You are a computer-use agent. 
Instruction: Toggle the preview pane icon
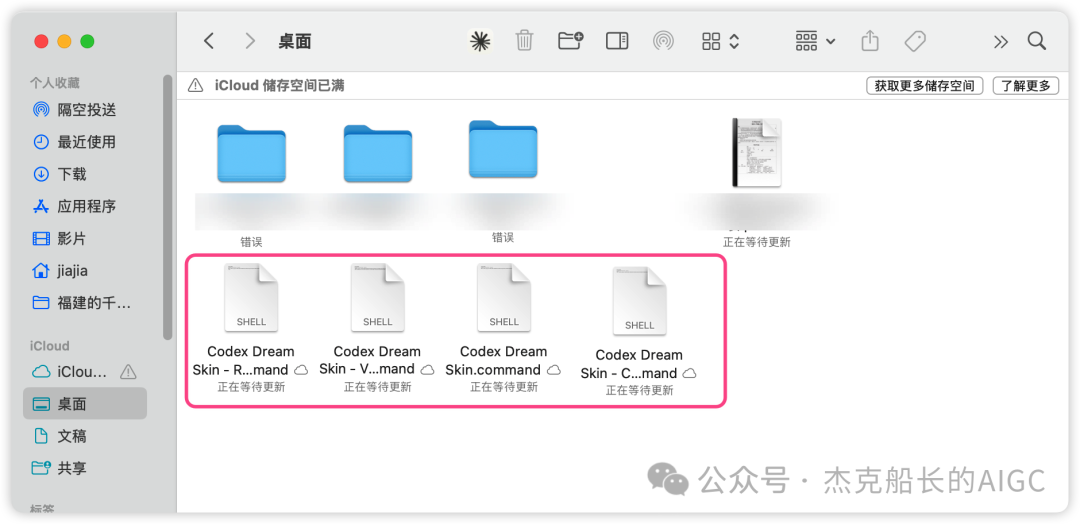click(x=617, y=41)
